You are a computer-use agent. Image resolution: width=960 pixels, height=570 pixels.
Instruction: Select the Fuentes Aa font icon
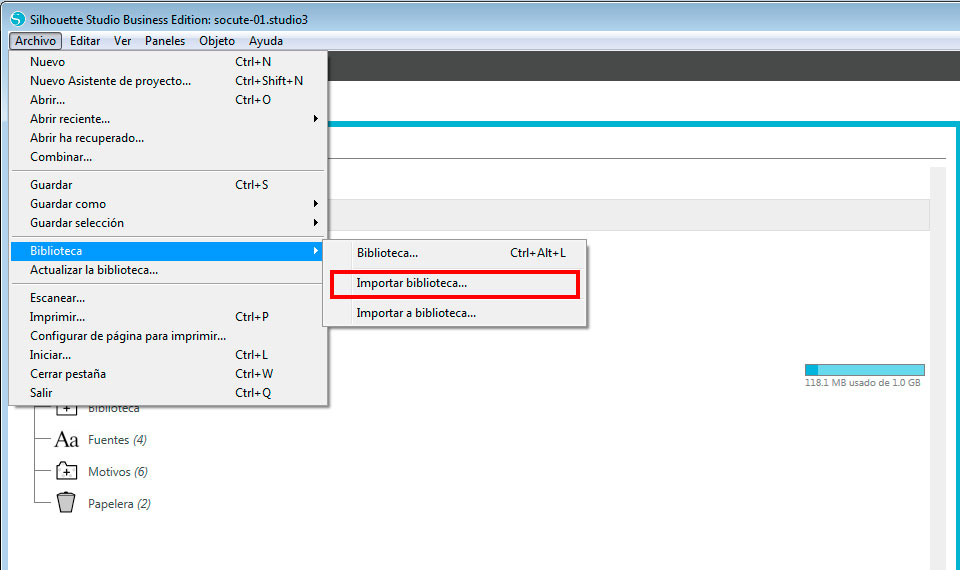66,440
